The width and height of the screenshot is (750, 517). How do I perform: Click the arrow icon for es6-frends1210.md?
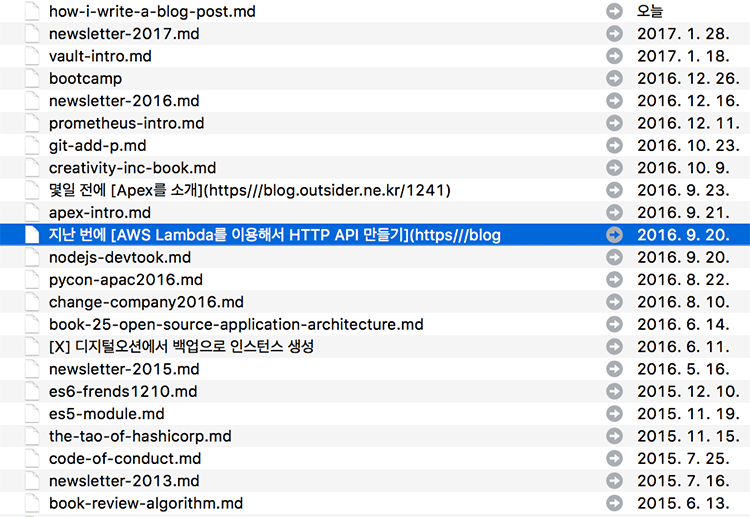click(614, 391)
